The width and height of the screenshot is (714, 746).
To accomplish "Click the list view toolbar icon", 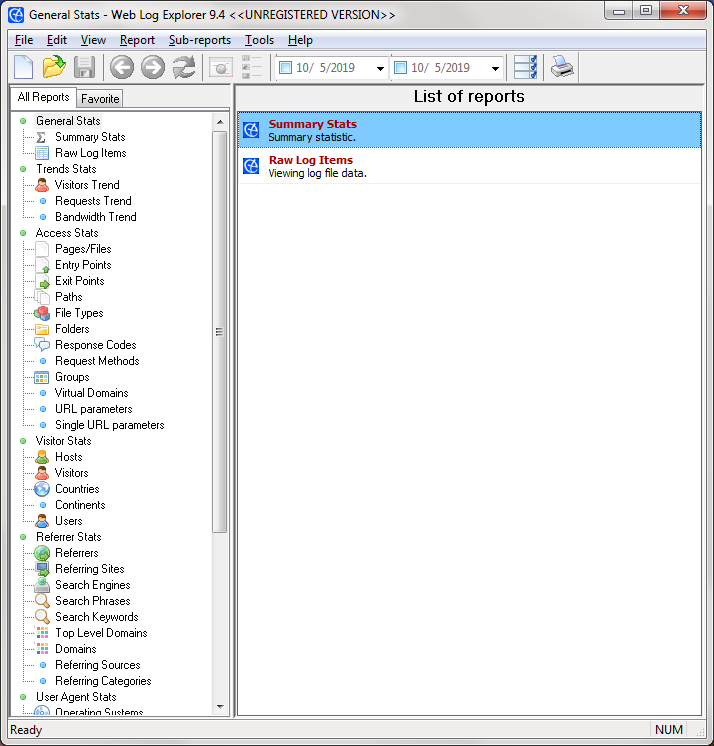I will pos(252,67).
